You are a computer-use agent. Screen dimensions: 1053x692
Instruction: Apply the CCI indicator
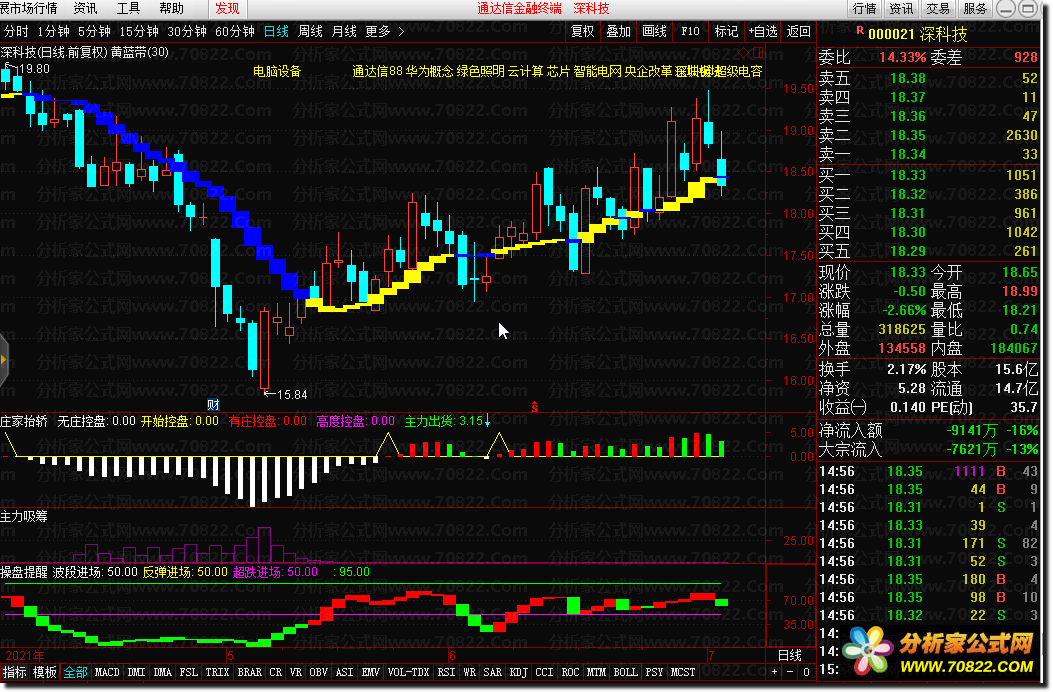(x=545, y=673)
